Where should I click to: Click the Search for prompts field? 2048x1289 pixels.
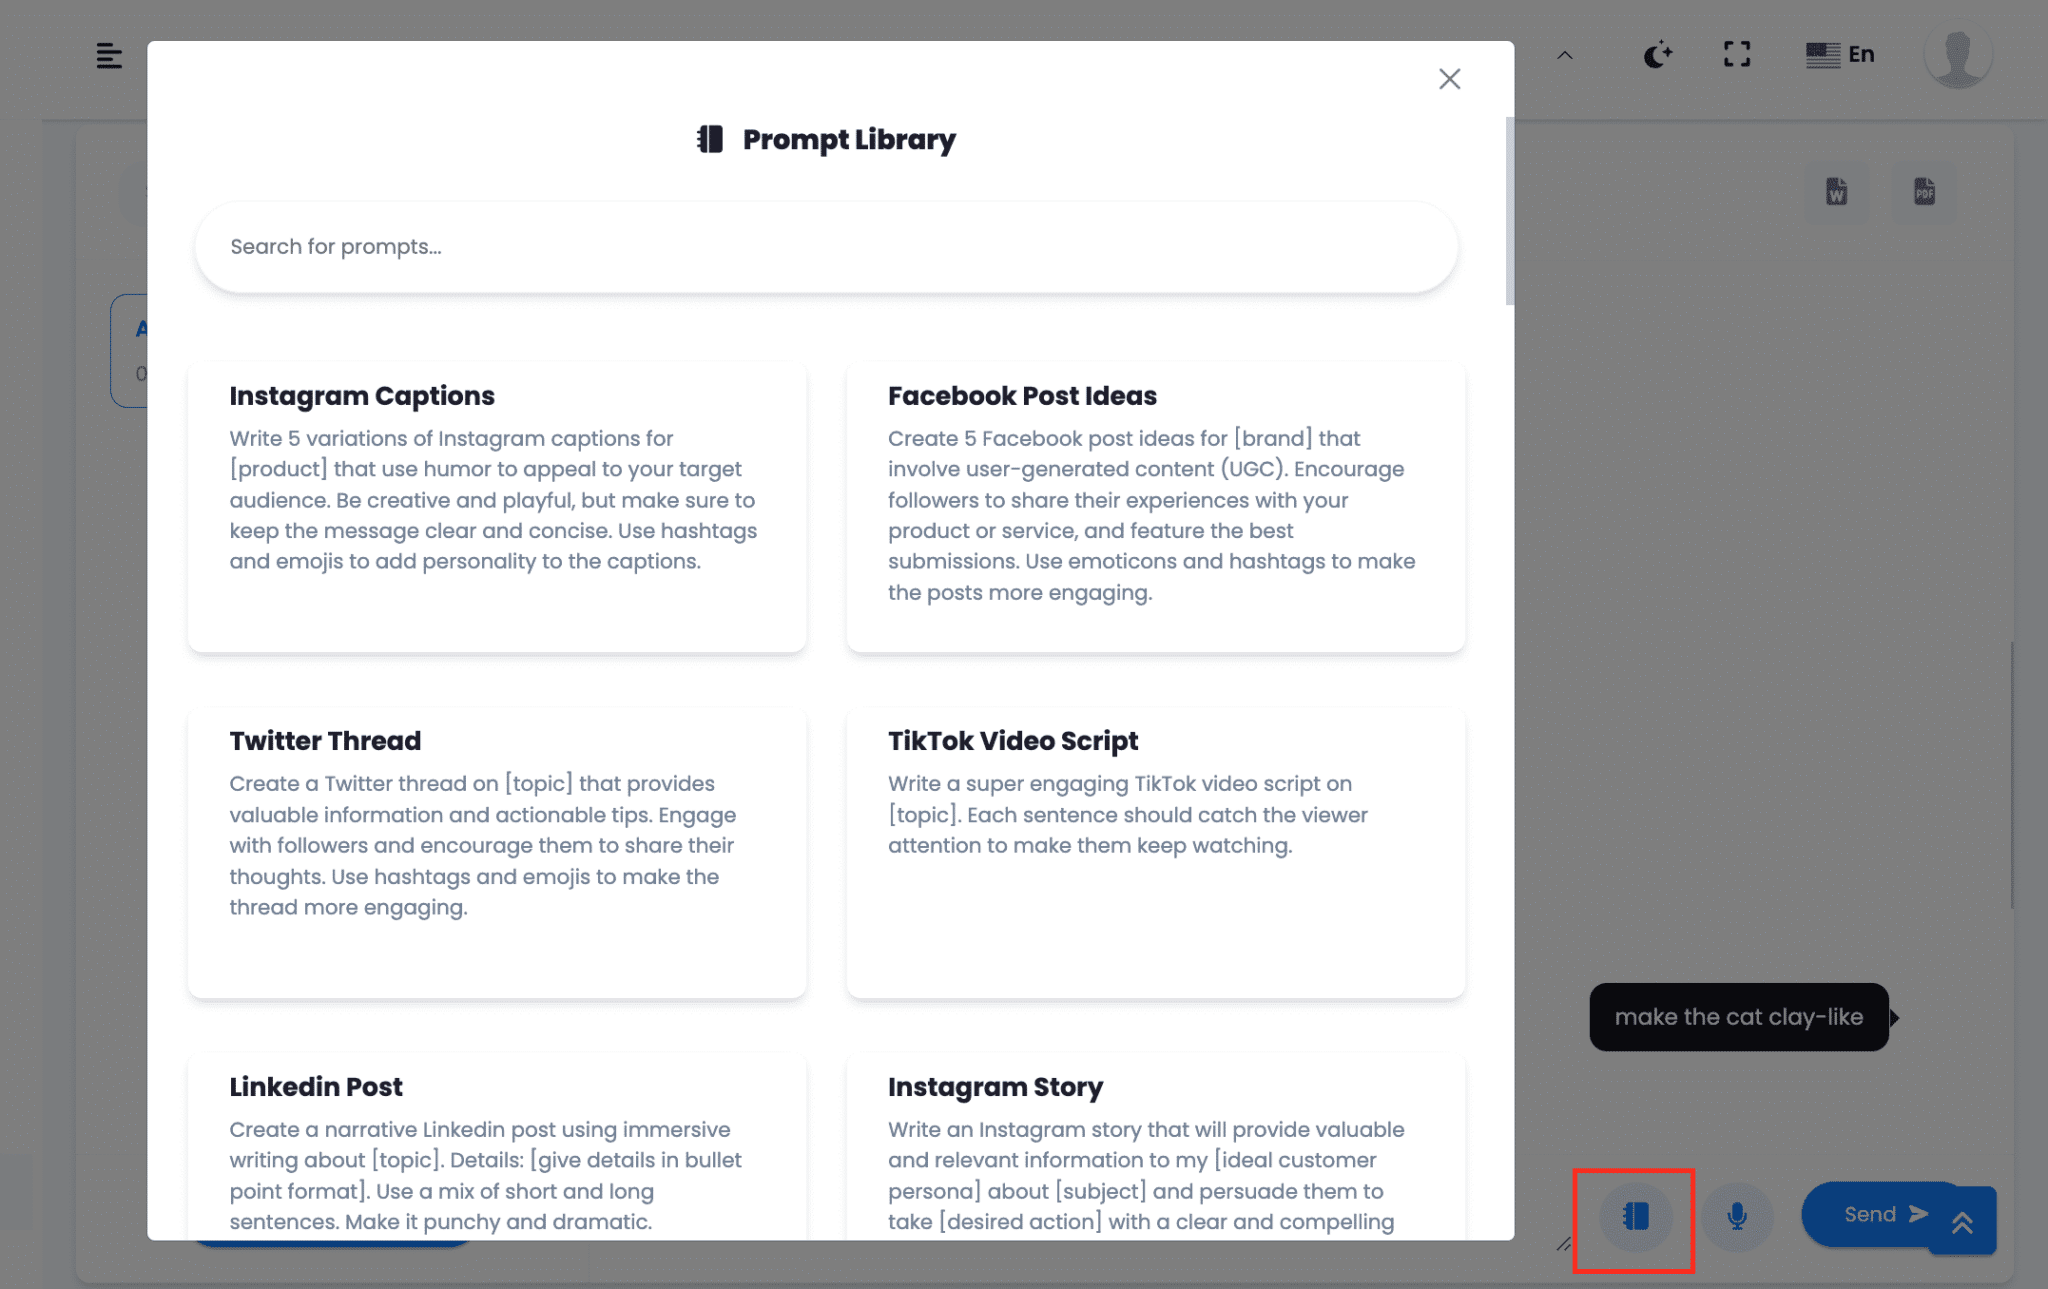click(x=825, y=247)
